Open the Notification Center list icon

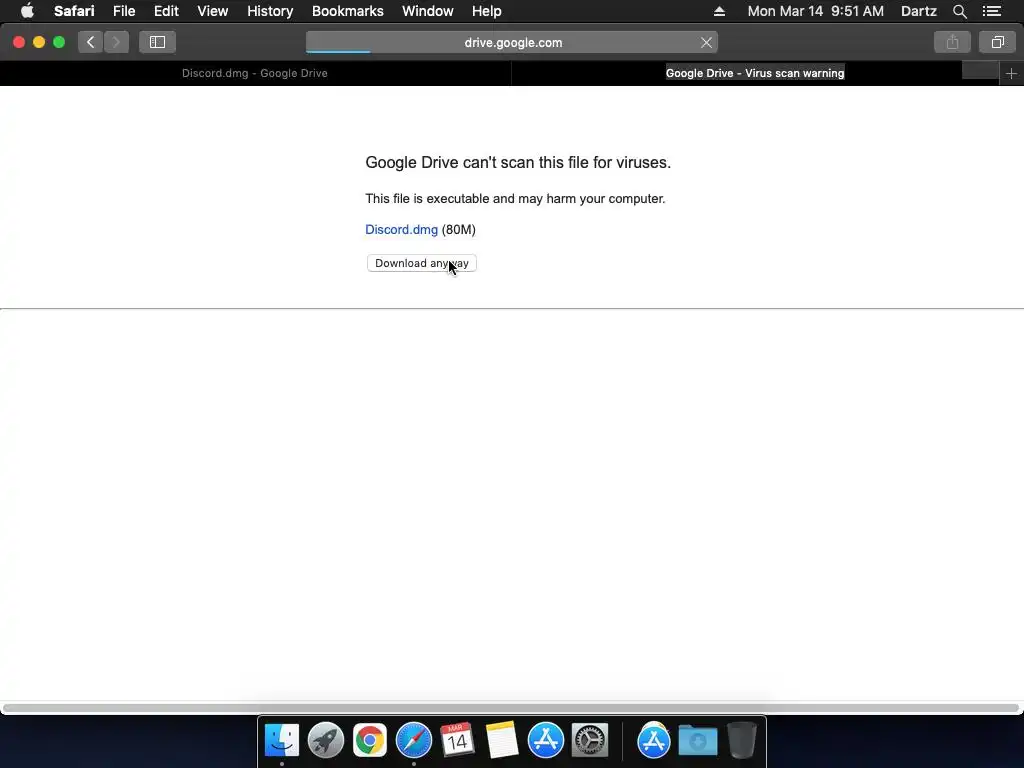(991, 11)
